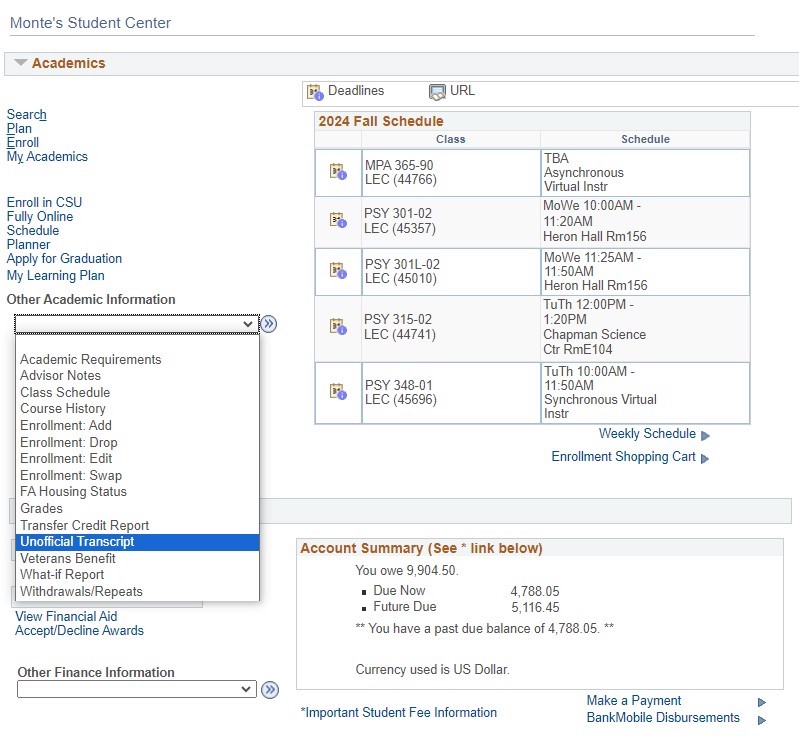
Task: Click the Future Due amount 5,116.45
Action: pos(535,607)
